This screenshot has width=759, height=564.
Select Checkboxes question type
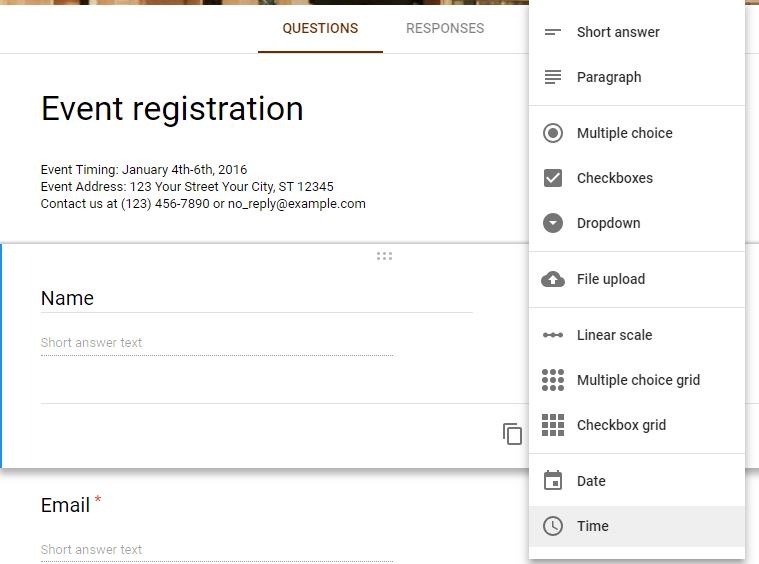(x=636, y=178)
